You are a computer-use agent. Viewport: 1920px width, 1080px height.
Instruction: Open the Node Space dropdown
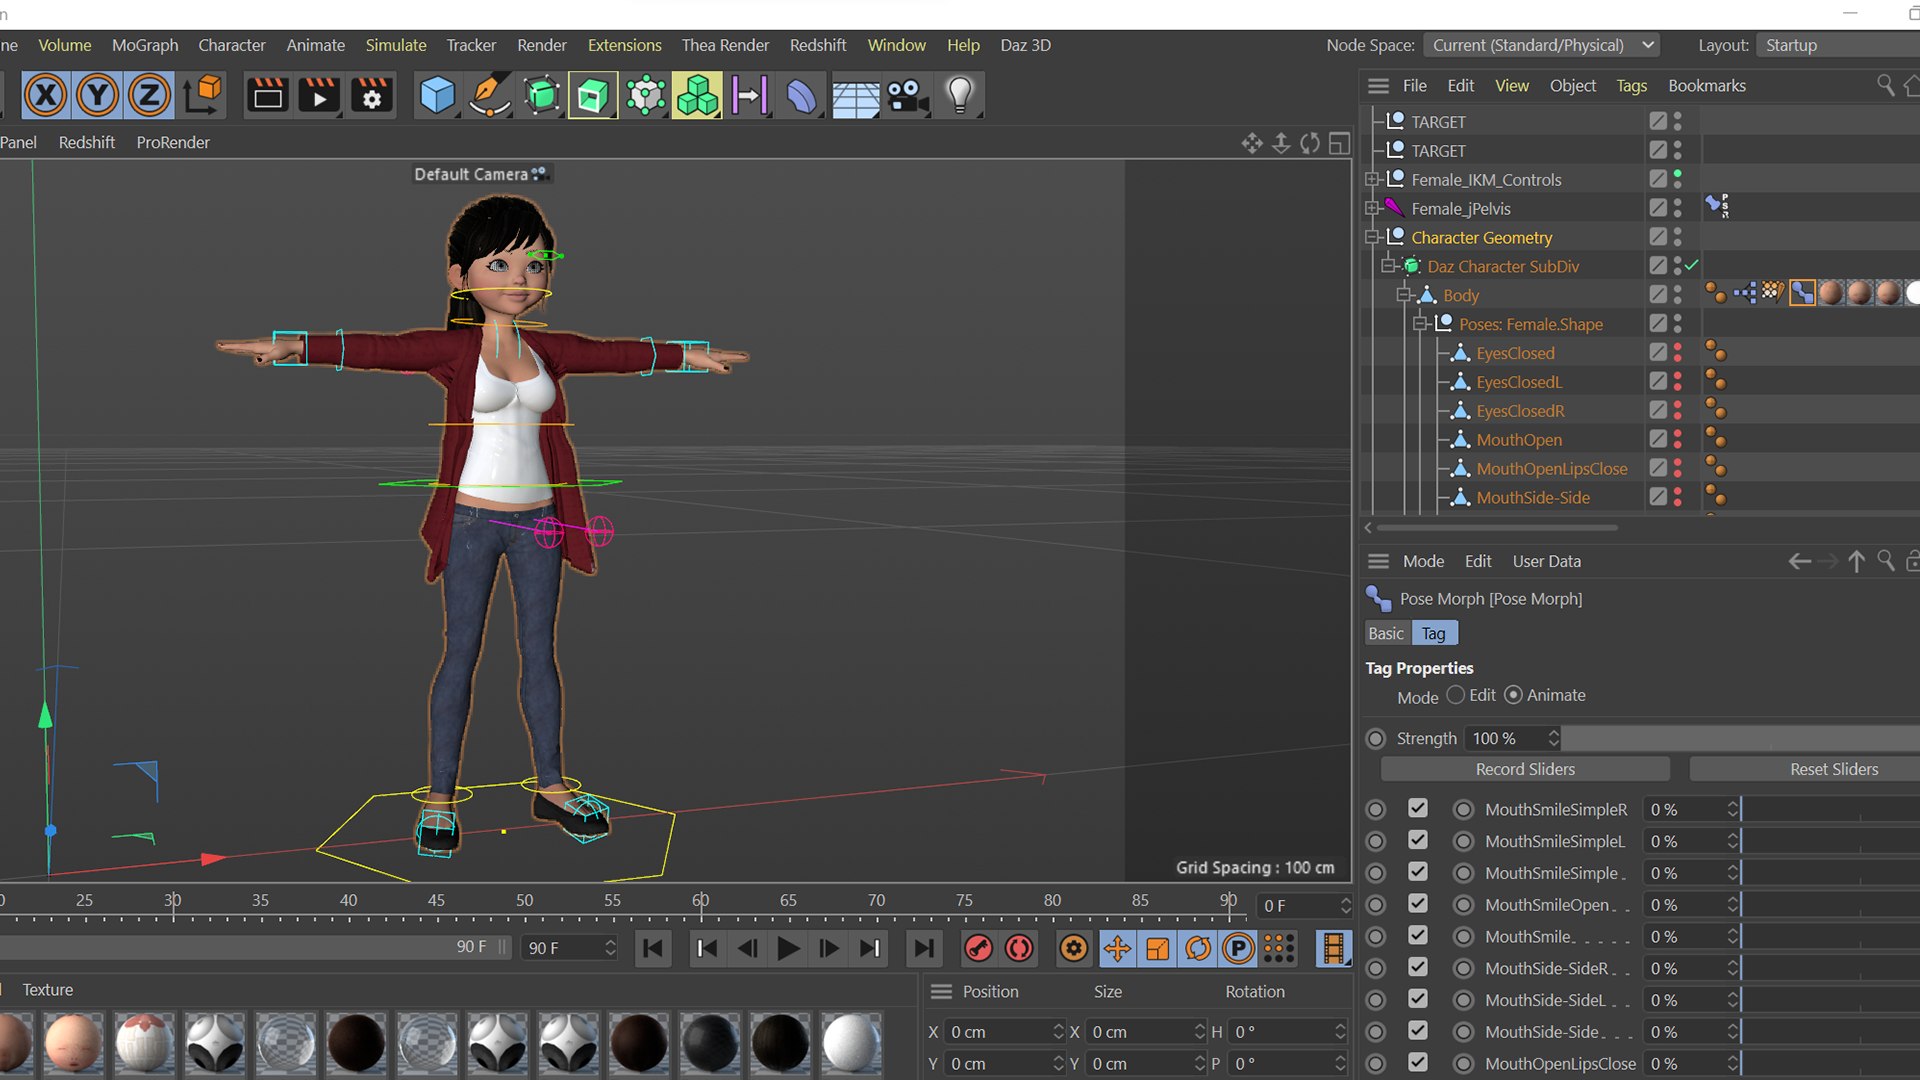click(x=1541, y=45)
